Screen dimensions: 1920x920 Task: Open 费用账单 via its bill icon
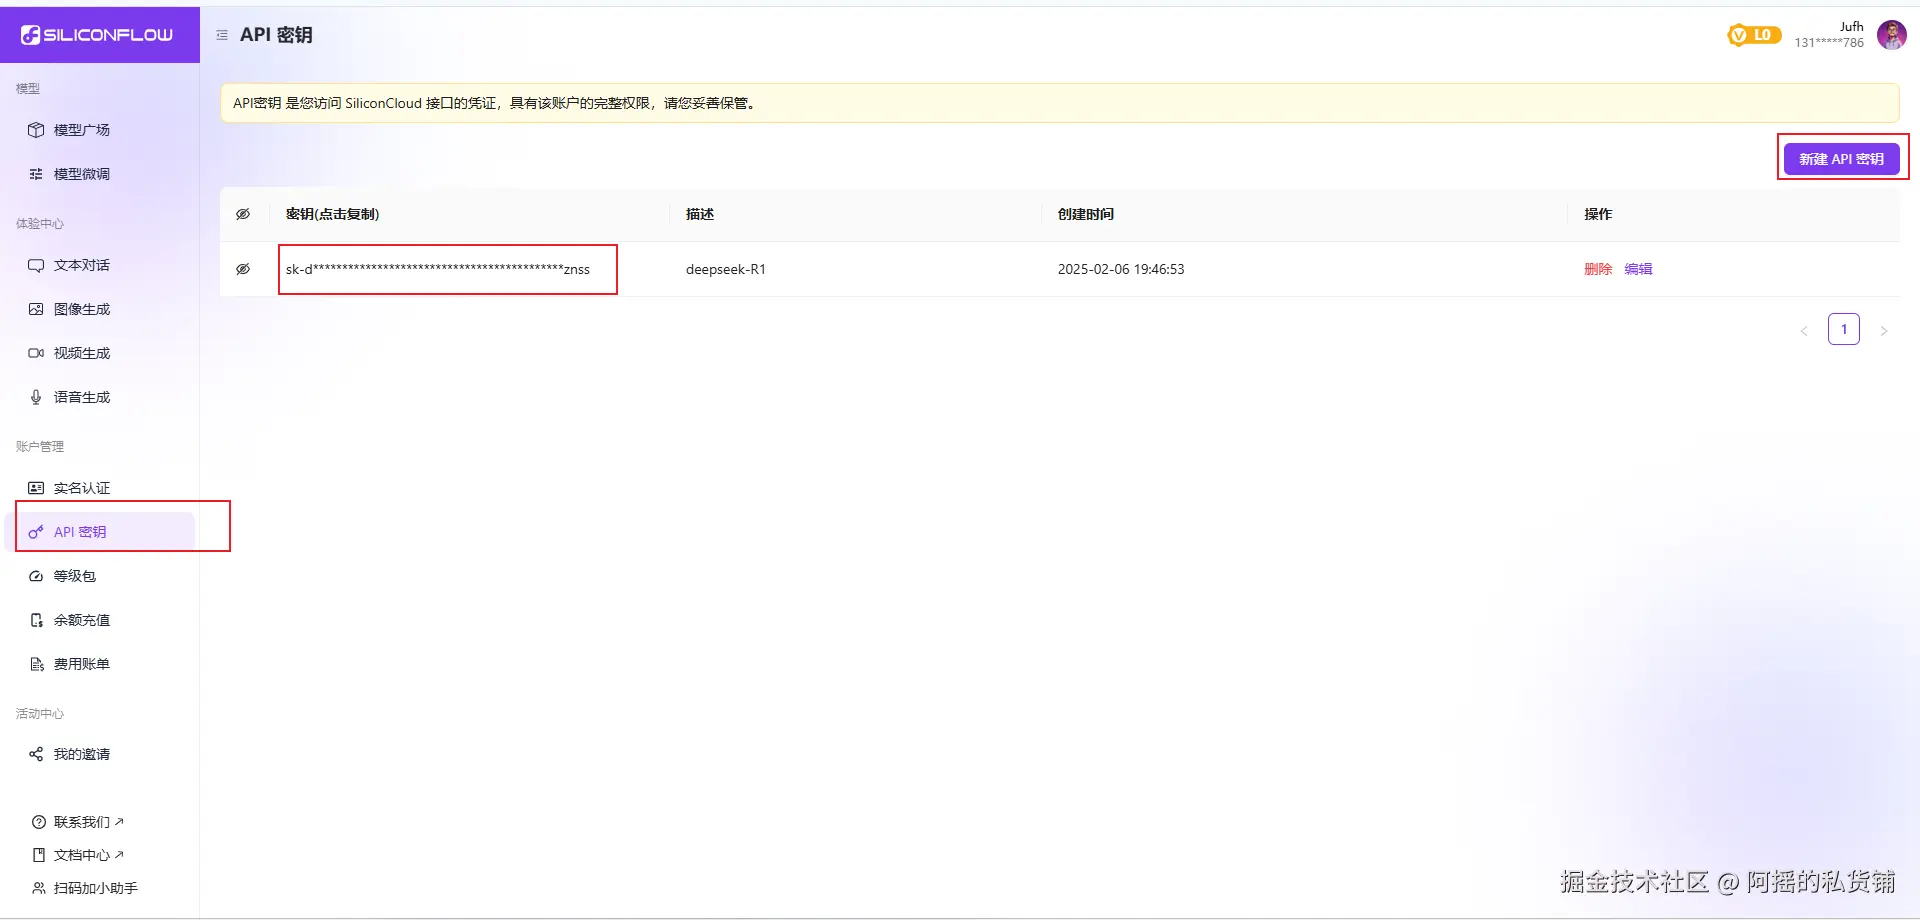(36, 664)
